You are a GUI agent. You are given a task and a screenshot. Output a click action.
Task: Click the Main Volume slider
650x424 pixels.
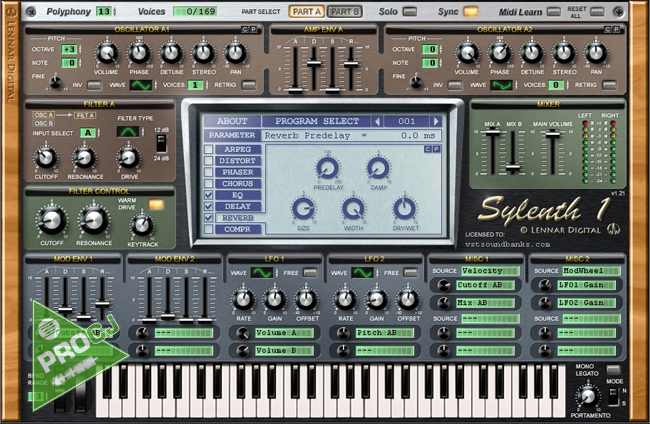tap(552, 134)
